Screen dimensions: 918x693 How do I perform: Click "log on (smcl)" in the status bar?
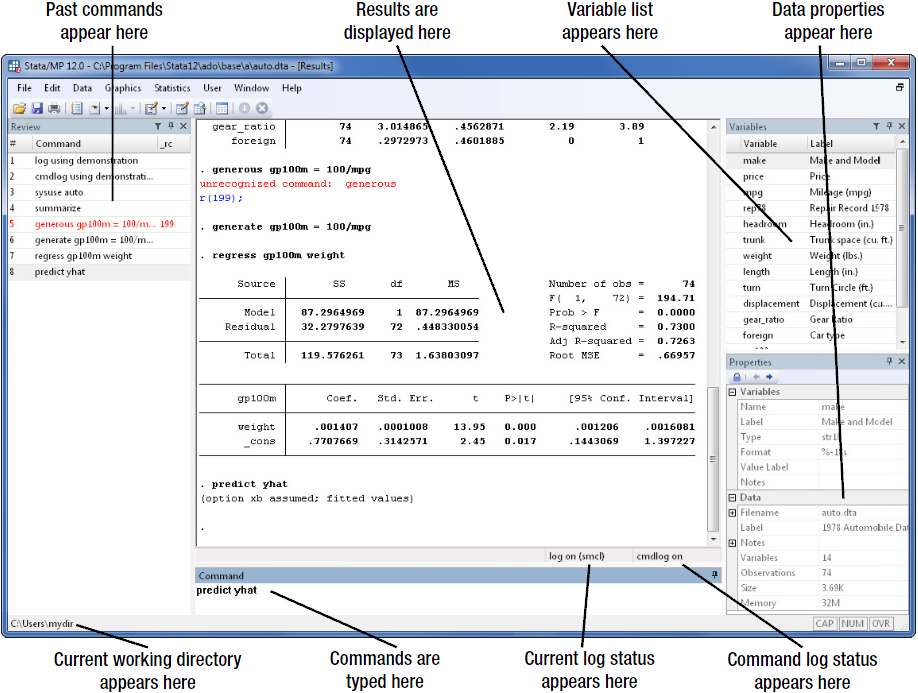click(x=577, y=556)
